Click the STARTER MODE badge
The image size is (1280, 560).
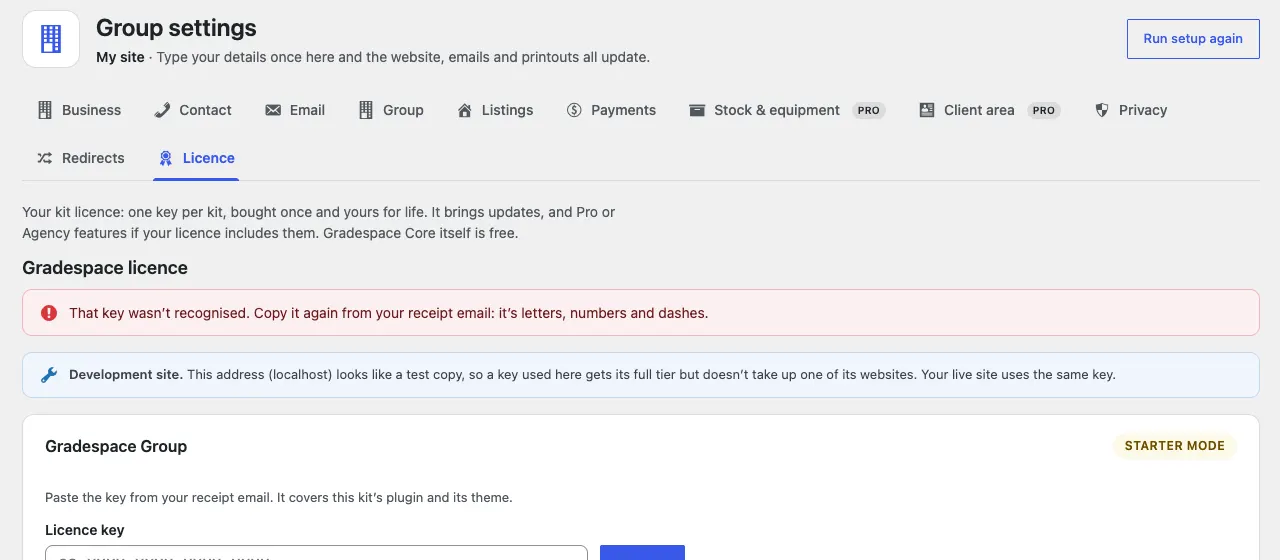pyautogui.click(x=1175, y=446)
